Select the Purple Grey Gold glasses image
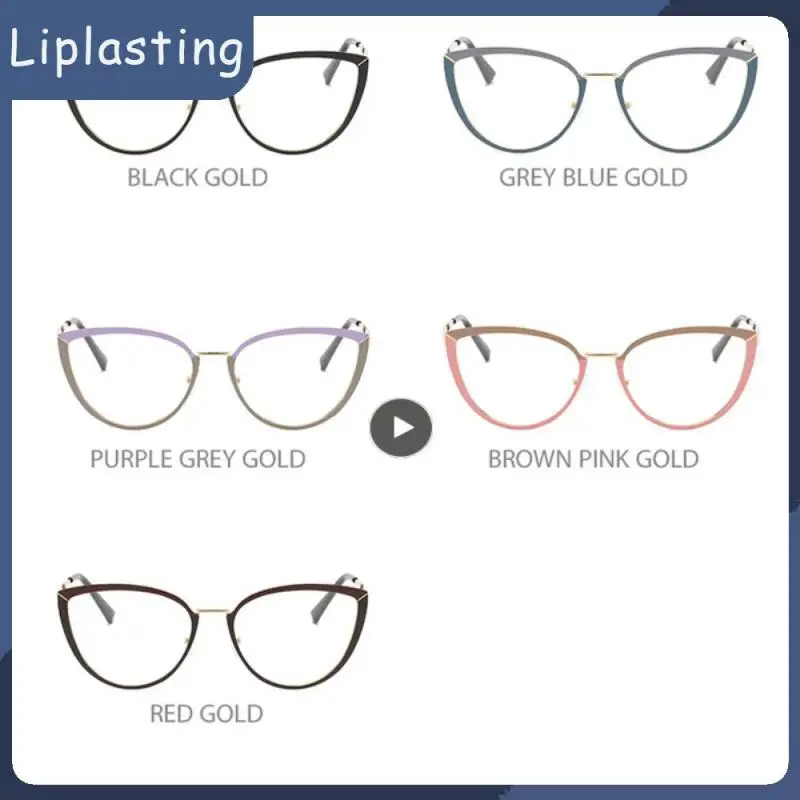The width and height of the screenshot is (800, 800). (x=213, y=373)
